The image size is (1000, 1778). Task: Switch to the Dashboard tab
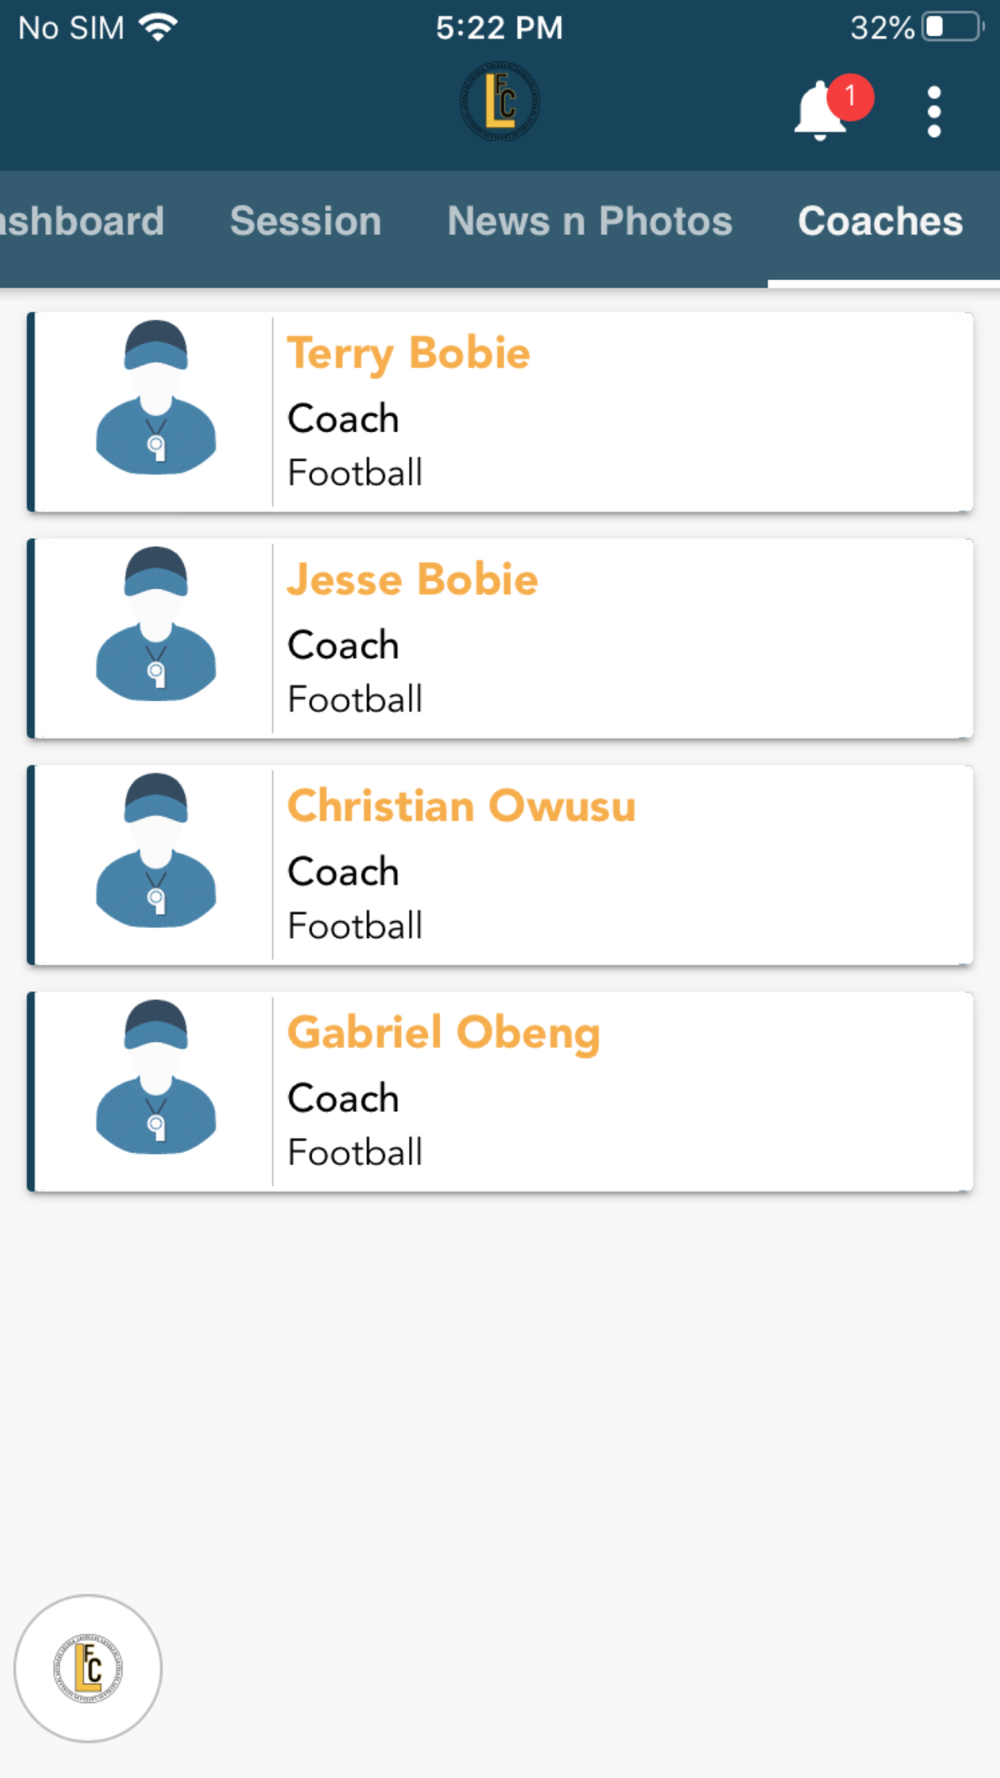82,221
